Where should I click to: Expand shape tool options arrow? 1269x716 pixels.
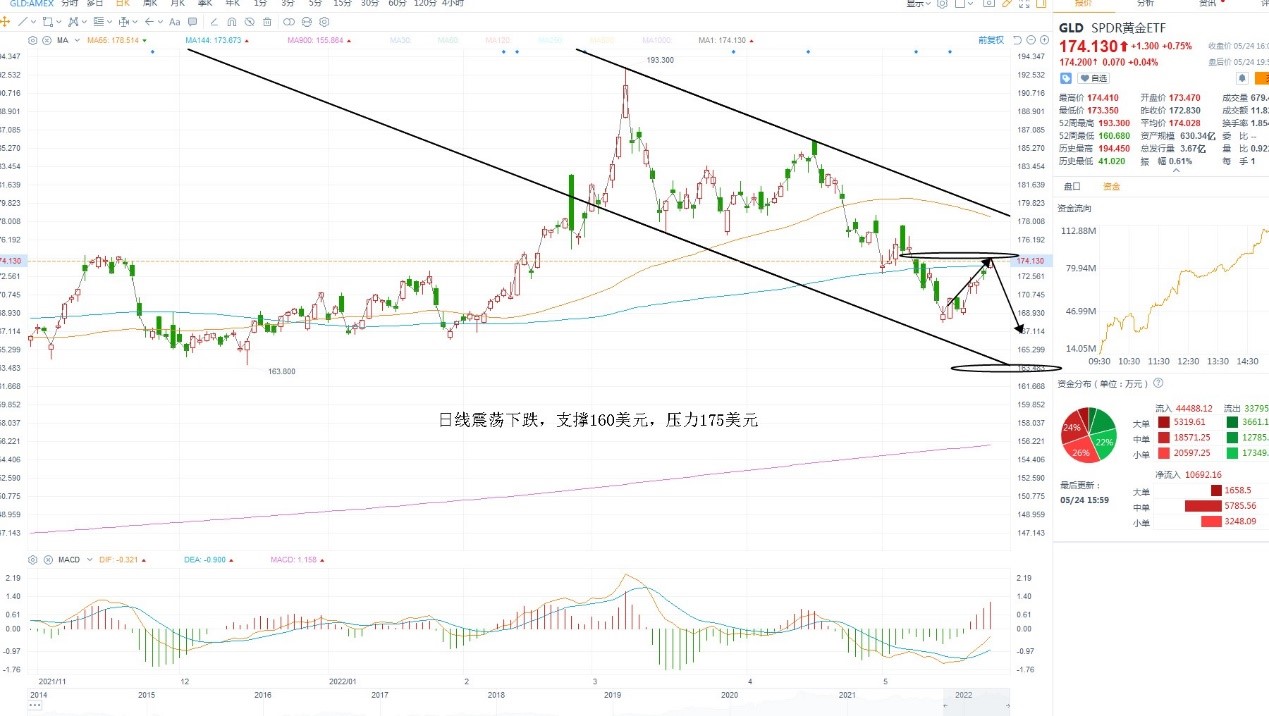point(59,22)
